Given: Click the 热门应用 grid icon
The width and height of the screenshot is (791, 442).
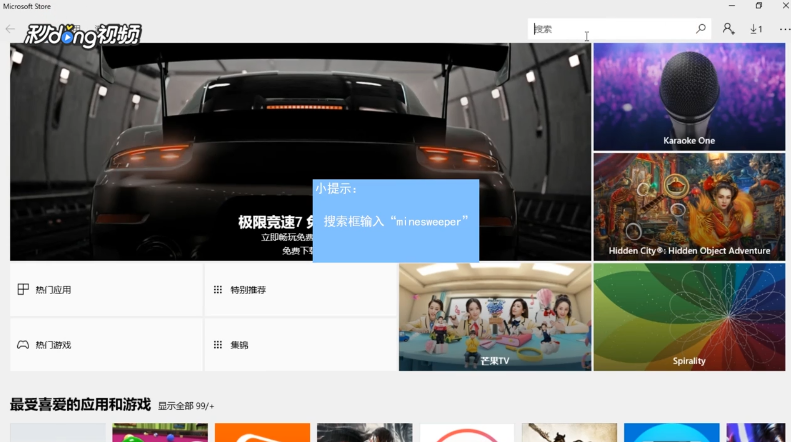Looking at the screenshot, I should pyautogui.click(x=23, y=289).
